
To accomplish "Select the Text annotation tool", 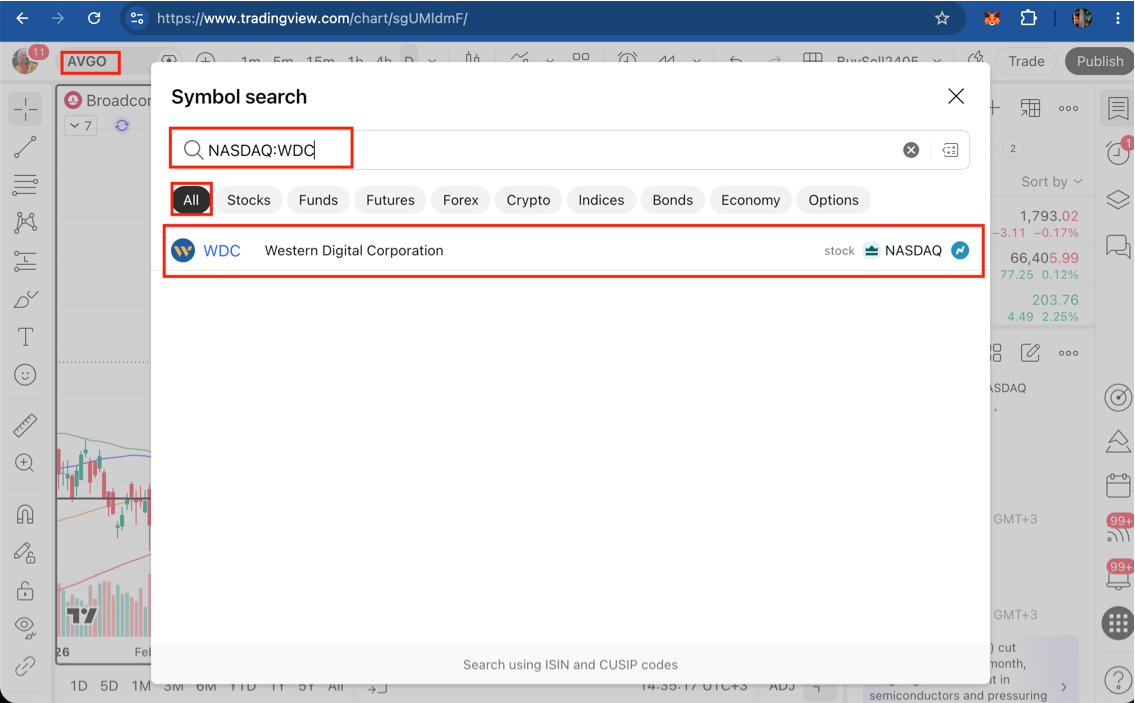I will [x=25, y=337].
